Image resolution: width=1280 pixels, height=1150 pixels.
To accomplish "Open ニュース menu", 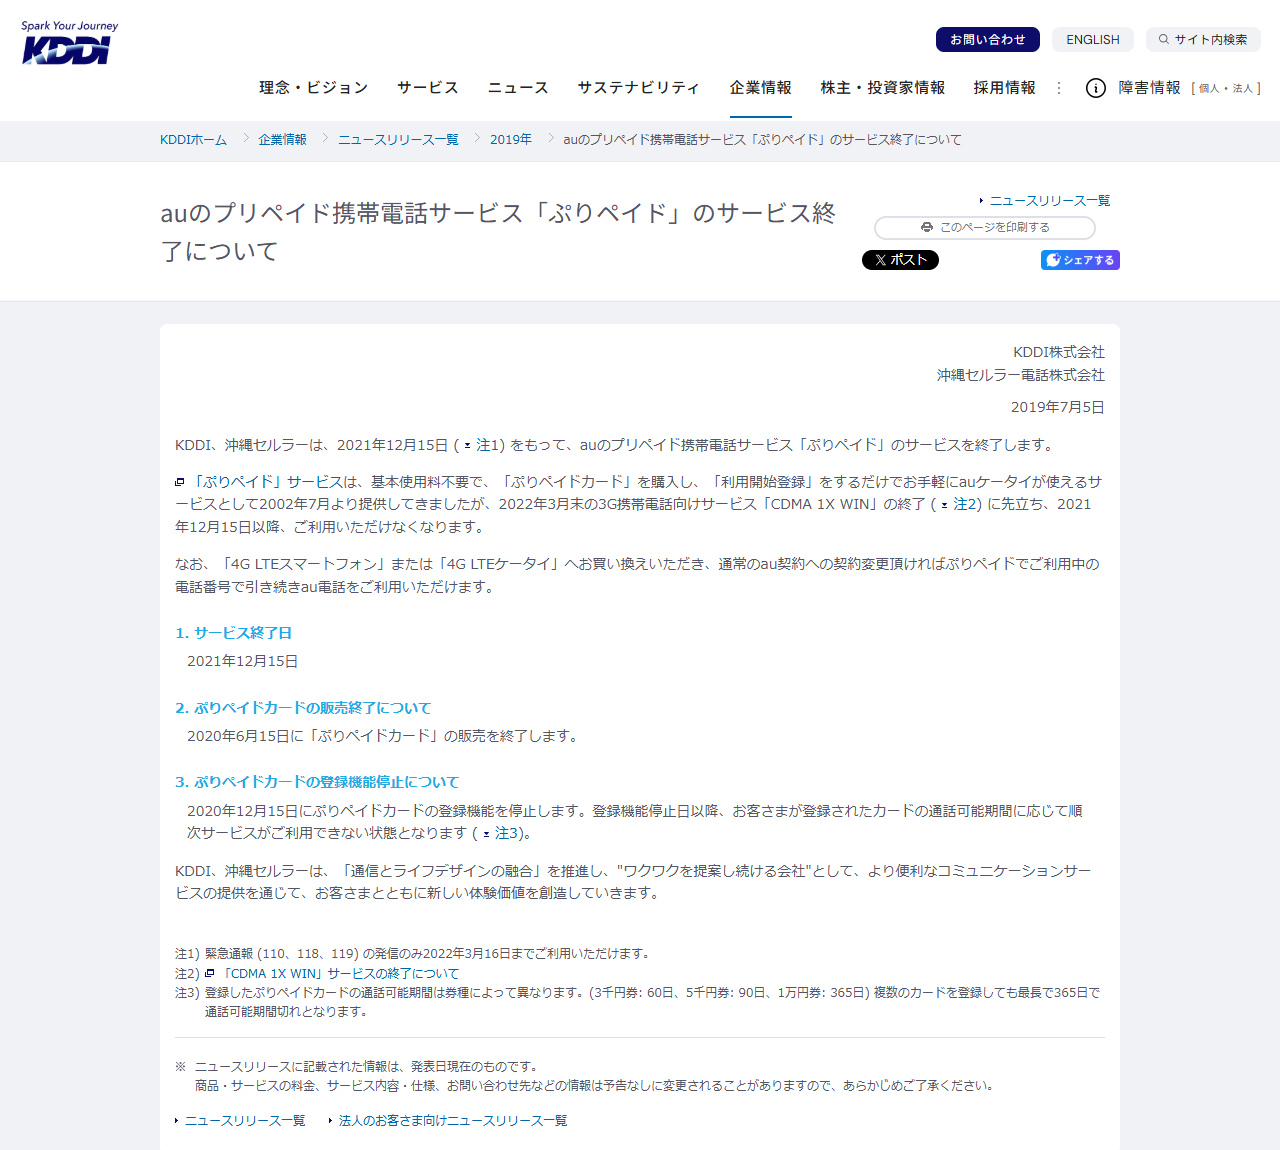I will [518, 88].
